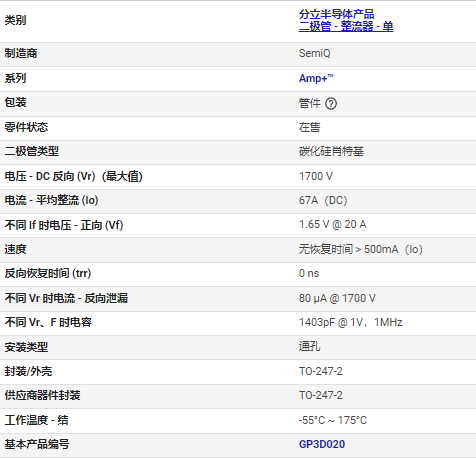Click the 1.65 V @ 20 A value
Viewport: 476px width, 459px height.
pyautogui.click(x=332, y=224)
